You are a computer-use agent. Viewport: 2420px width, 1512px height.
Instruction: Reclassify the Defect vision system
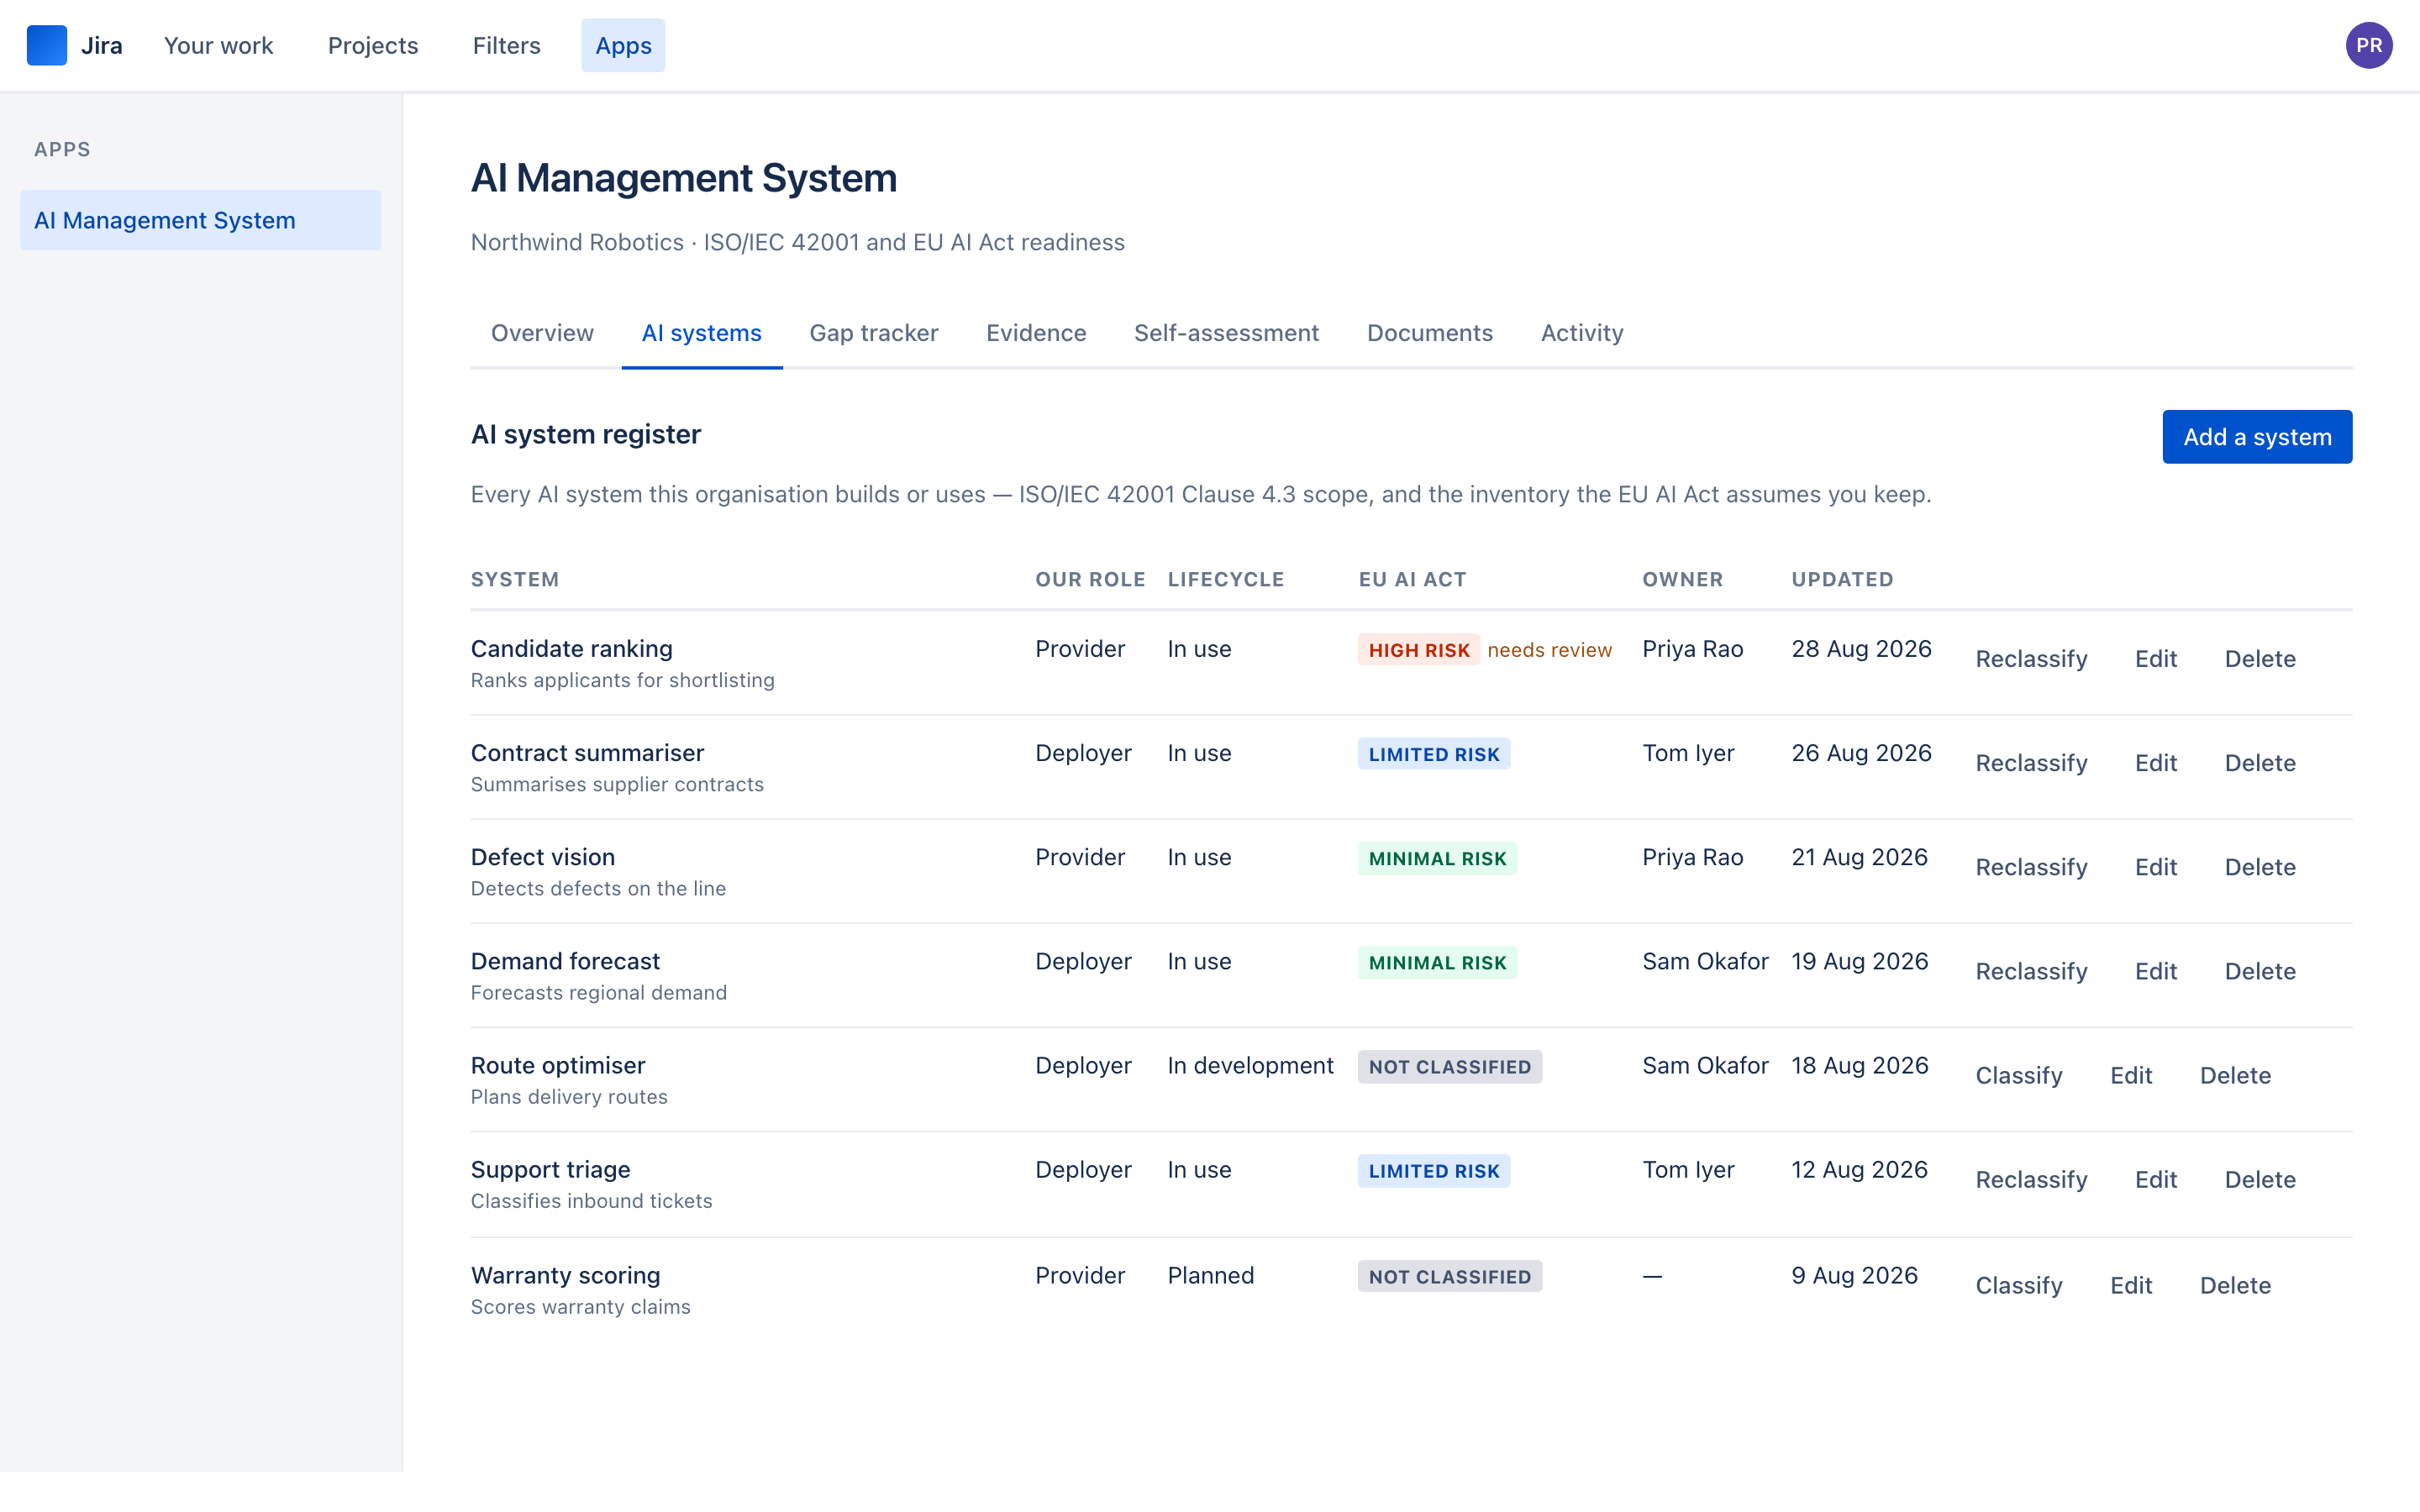(x=2031, y=867)
